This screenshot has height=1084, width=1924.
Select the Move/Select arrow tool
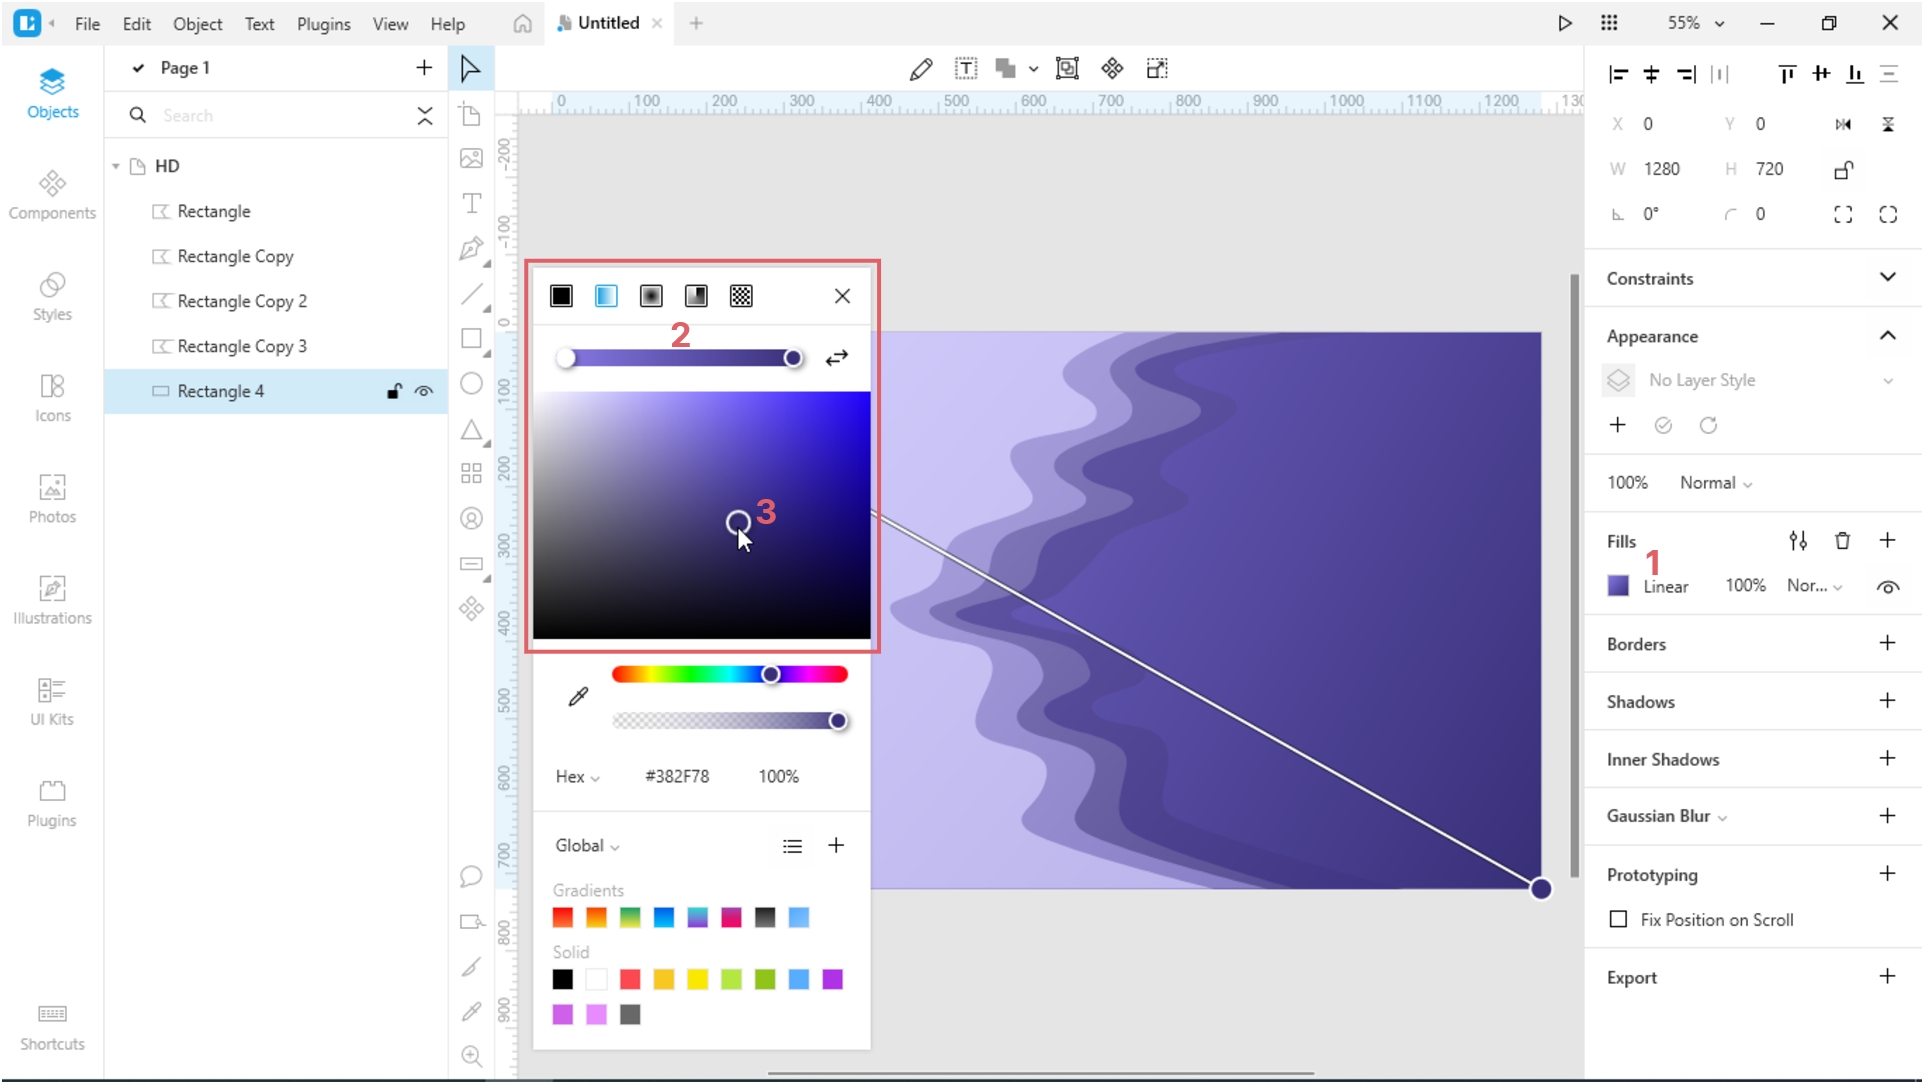point(470,68)
